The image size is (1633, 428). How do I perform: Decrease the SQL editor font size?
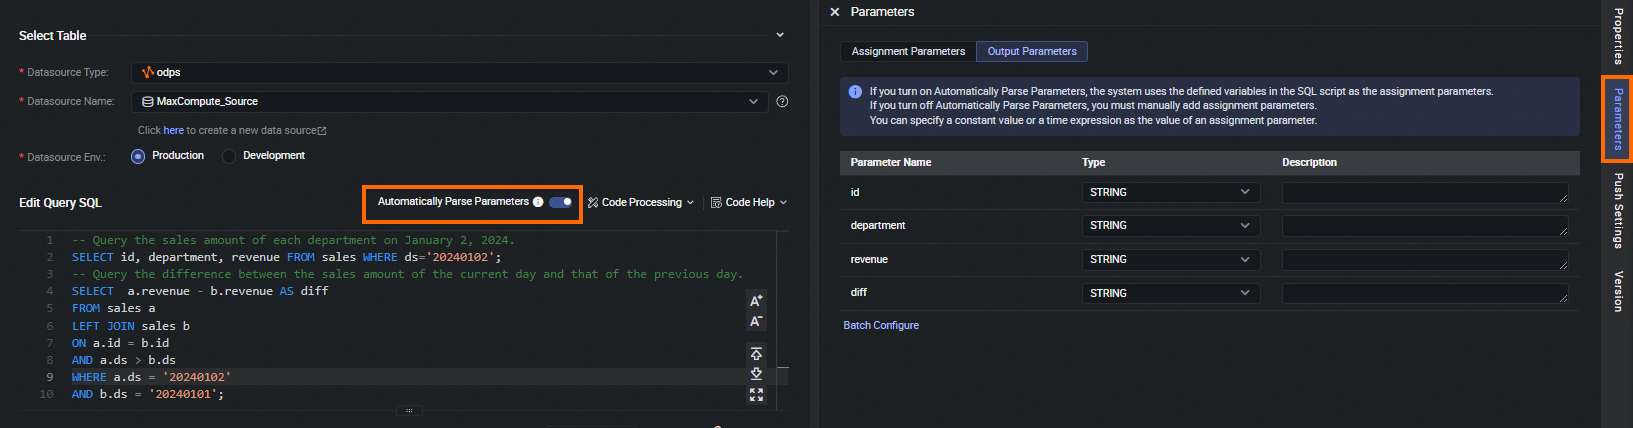(x=756, y=321)
